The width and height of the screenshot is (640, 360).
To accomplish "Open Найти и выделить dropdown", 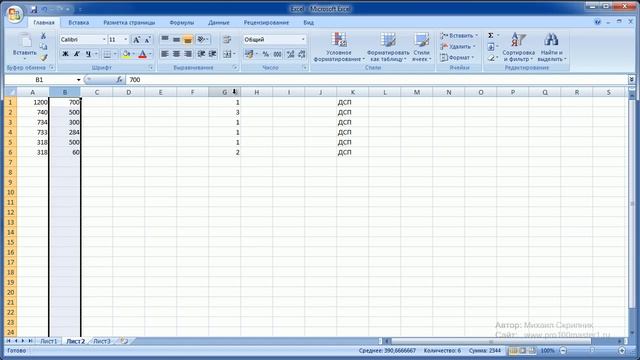I will (x=551, y=47).
